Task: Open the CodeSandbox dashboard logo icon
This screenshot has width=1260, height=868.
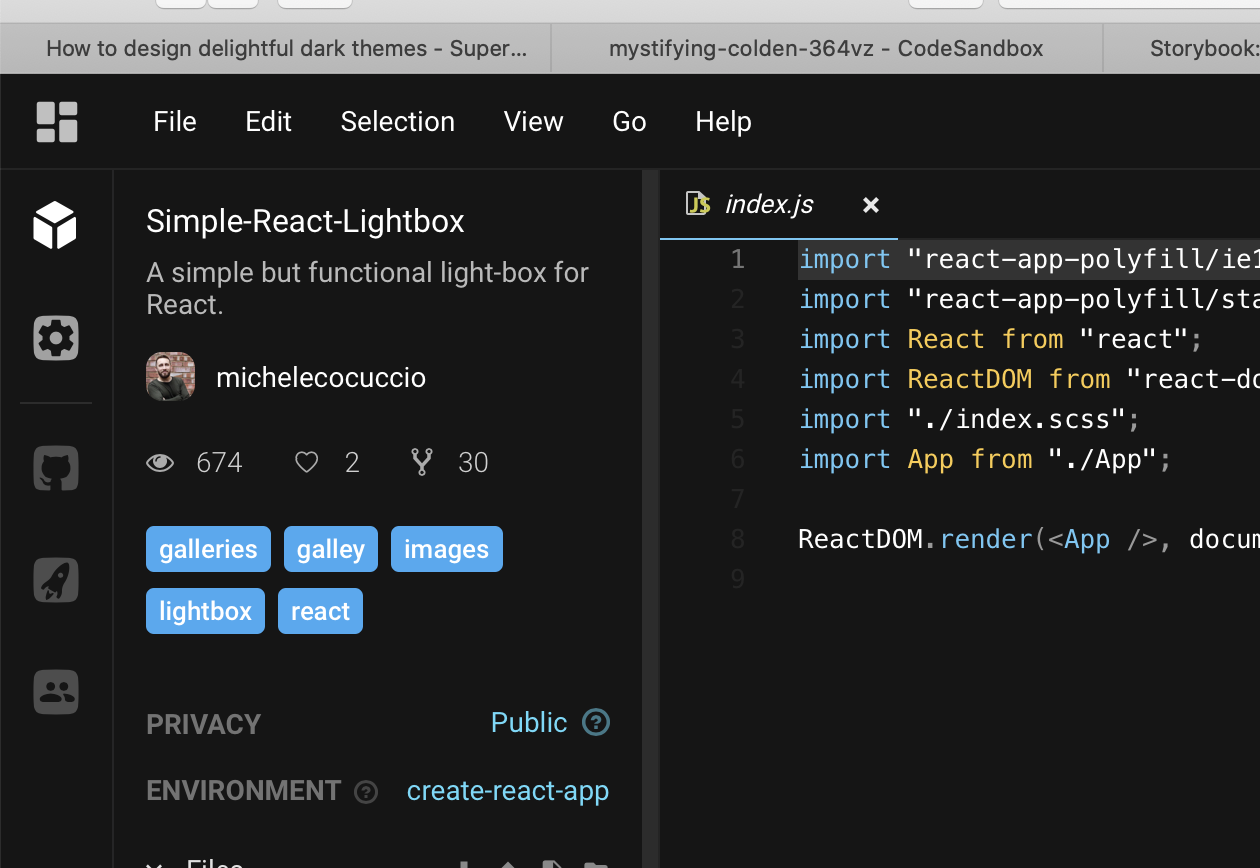Action: coord(57,122)
